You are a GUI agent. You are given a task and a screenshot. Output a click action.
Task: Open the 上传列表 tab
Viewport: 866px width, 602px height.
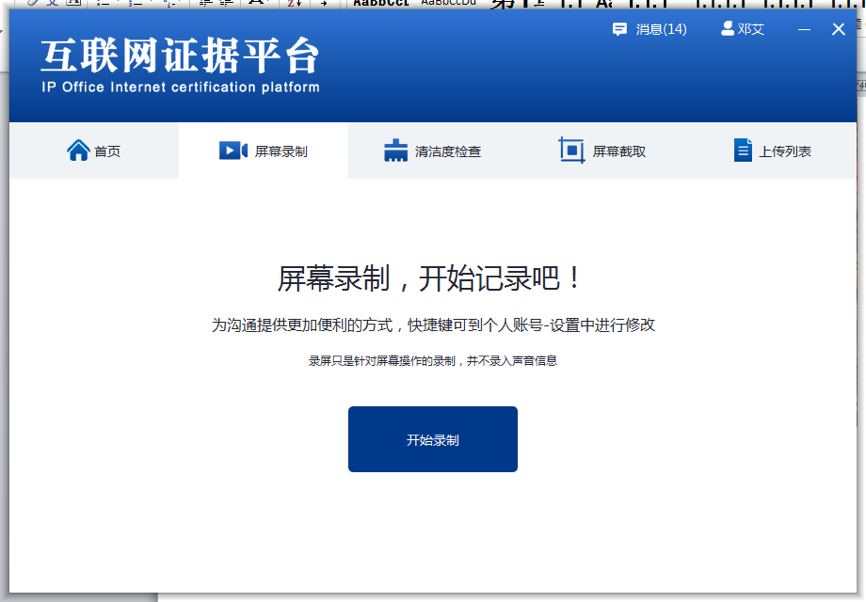[785, 152]
